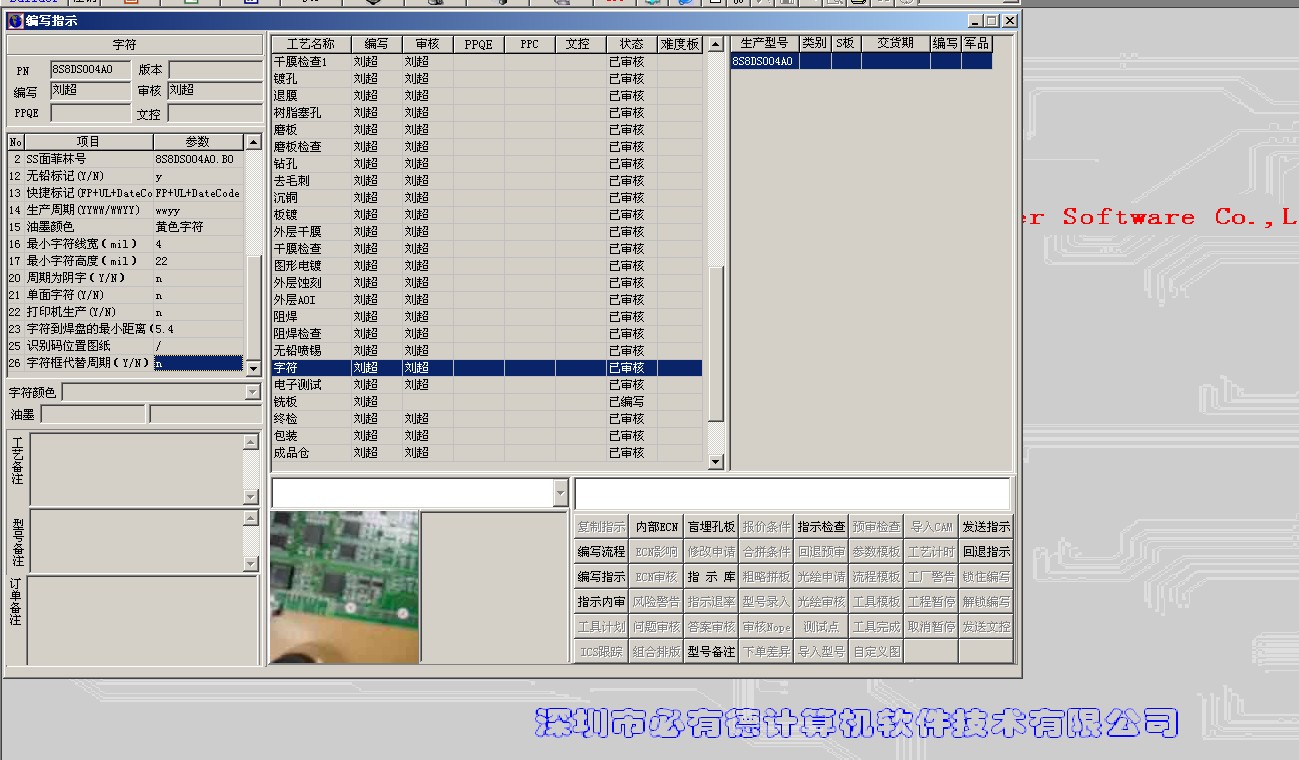Click the wide text field above the button grid
1299x760 pixels.
[792, 493]
